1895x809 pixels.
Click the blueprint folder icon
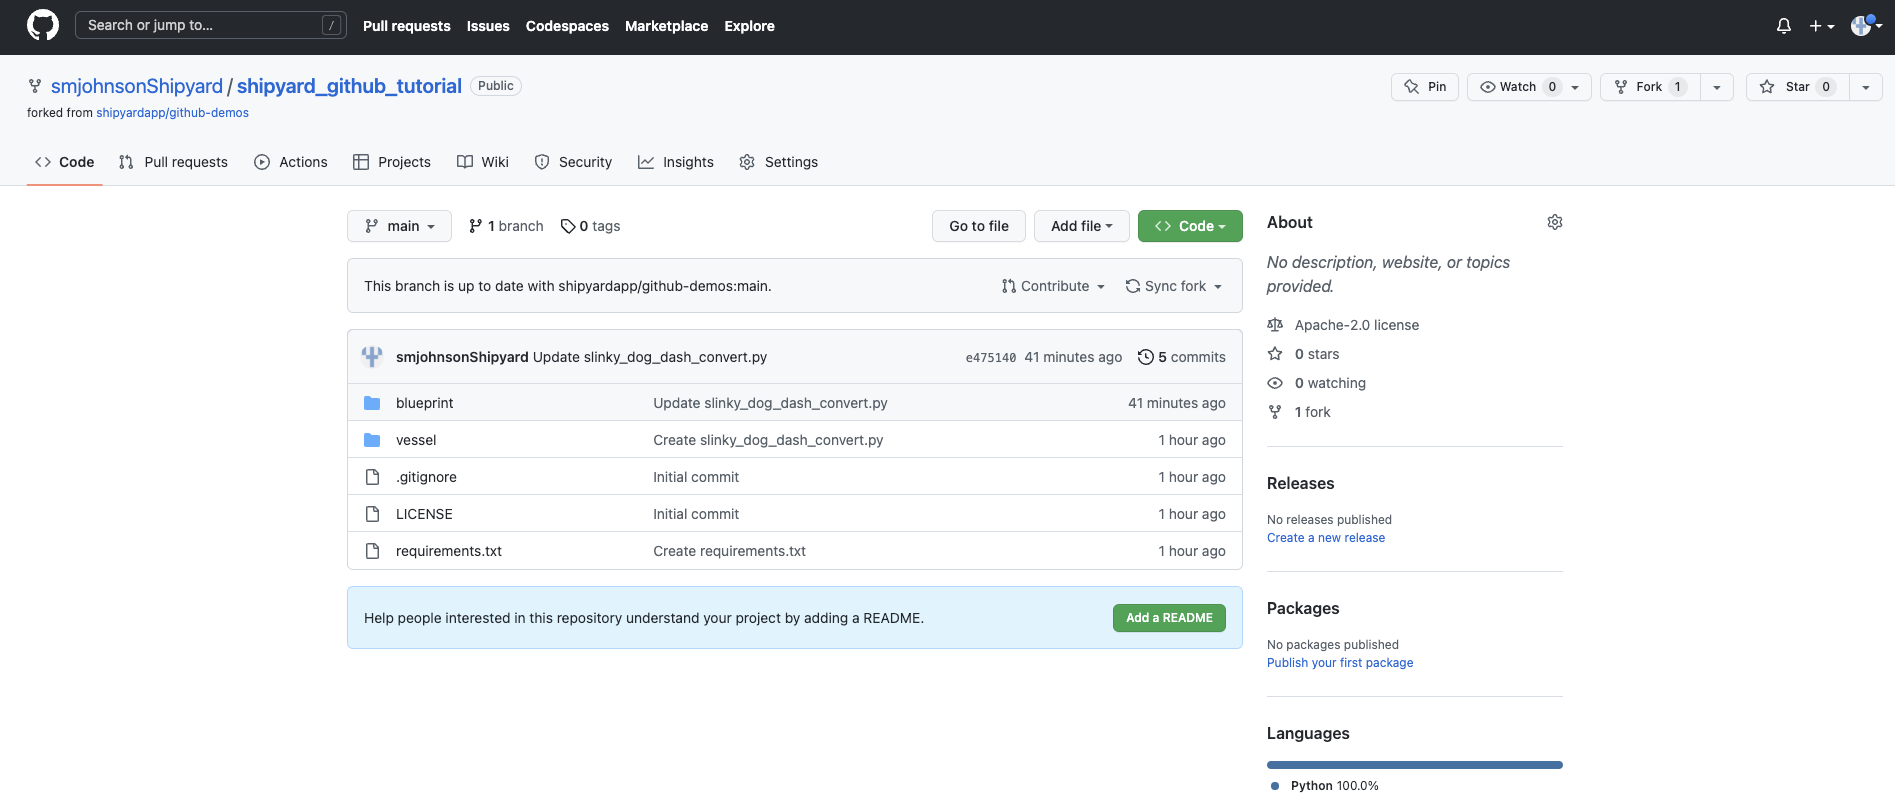click(372, 403)
